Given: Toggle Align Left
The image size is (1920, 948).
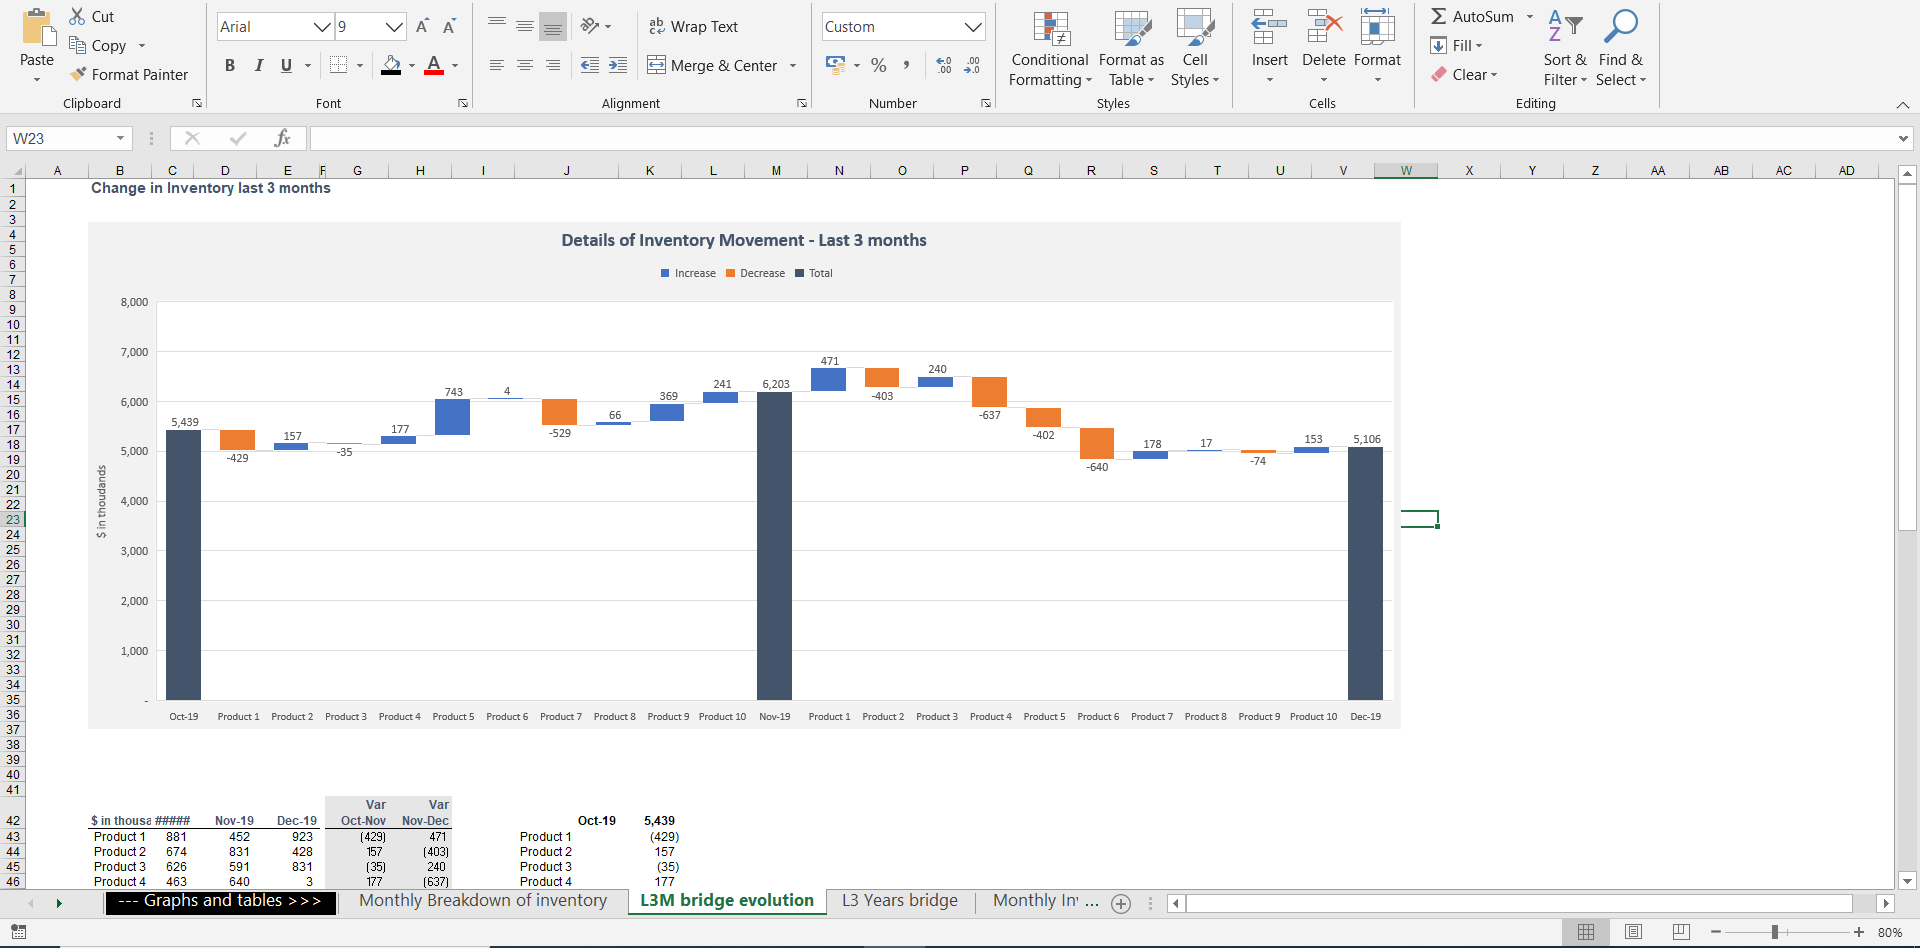Looking at the screenshot, I should coord(496,65).
